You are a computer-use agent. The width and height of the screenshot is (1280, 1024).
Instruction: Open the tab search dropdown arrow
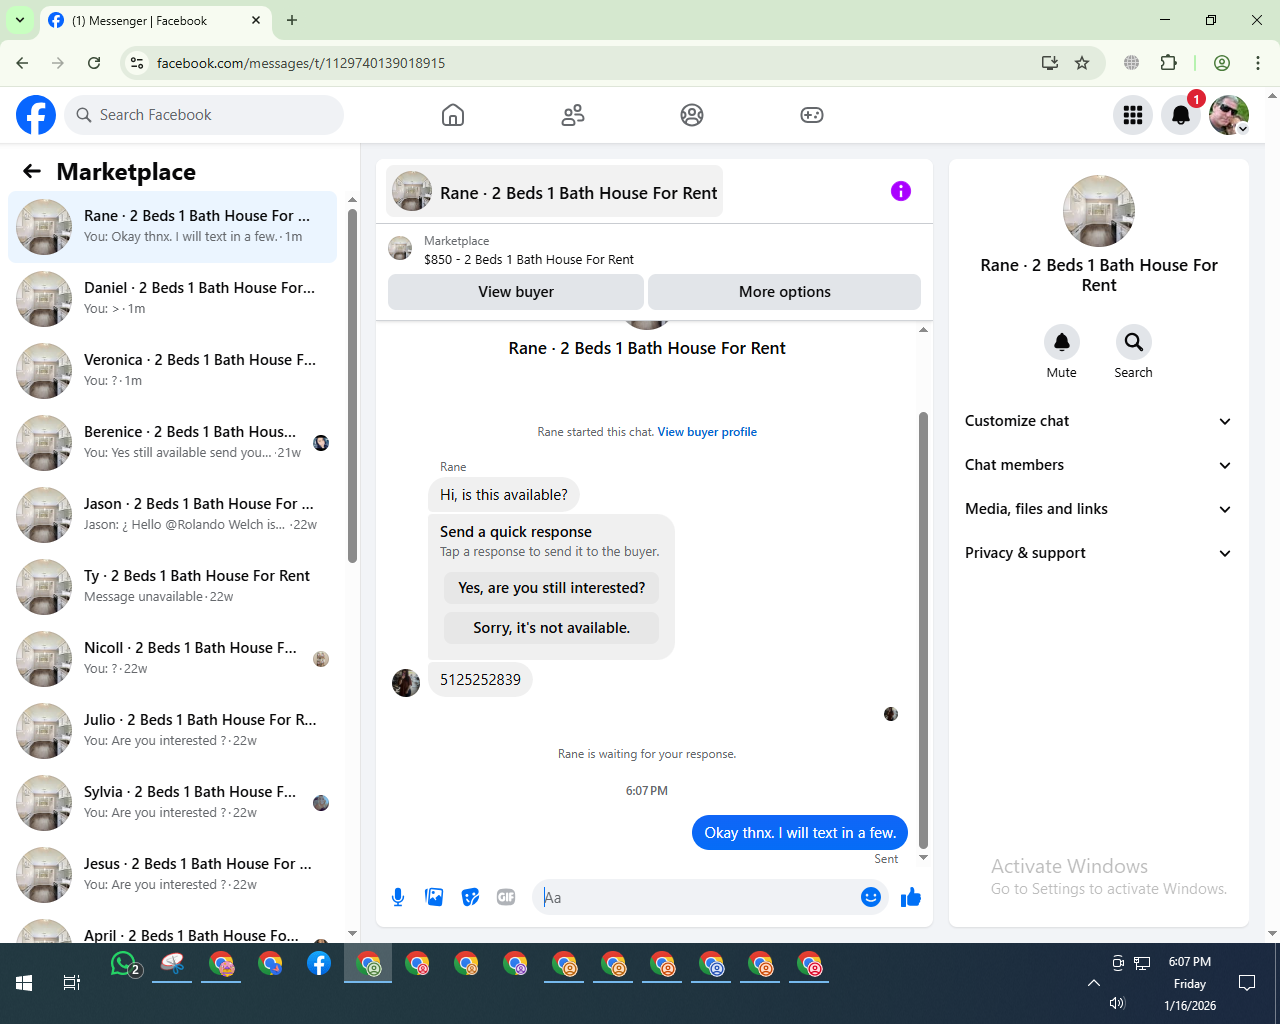pos(20,20)
